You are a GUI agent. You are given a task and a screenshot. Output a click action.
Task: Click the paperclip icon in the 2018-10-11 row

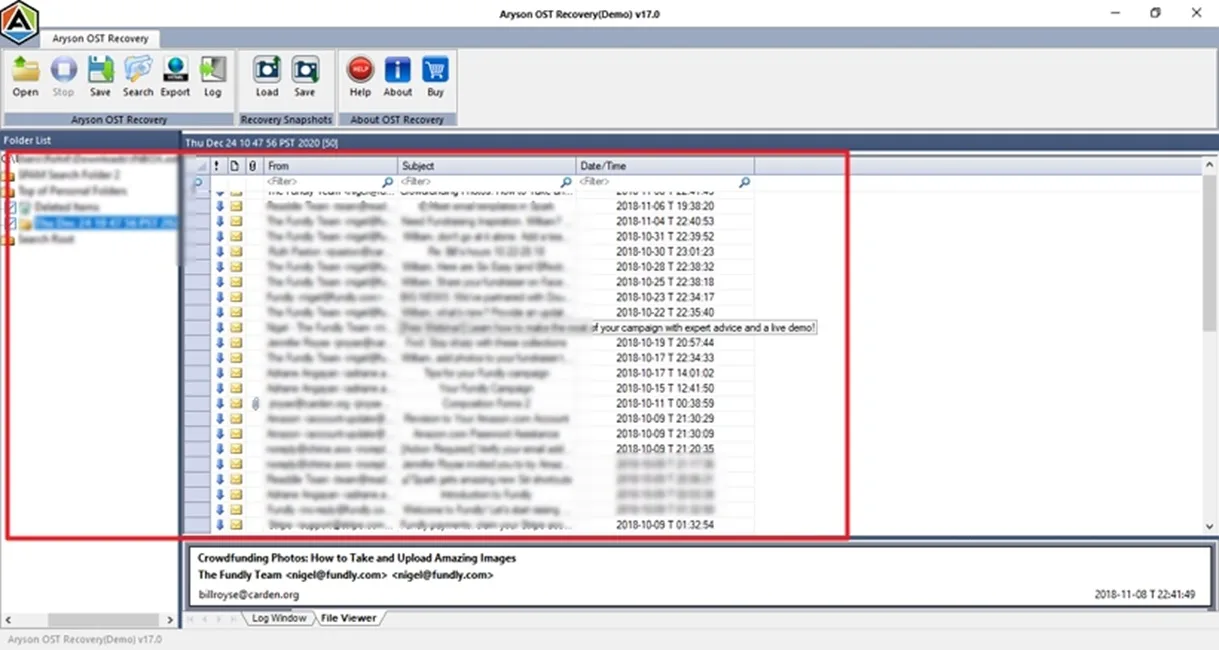[x=254, y=403]
